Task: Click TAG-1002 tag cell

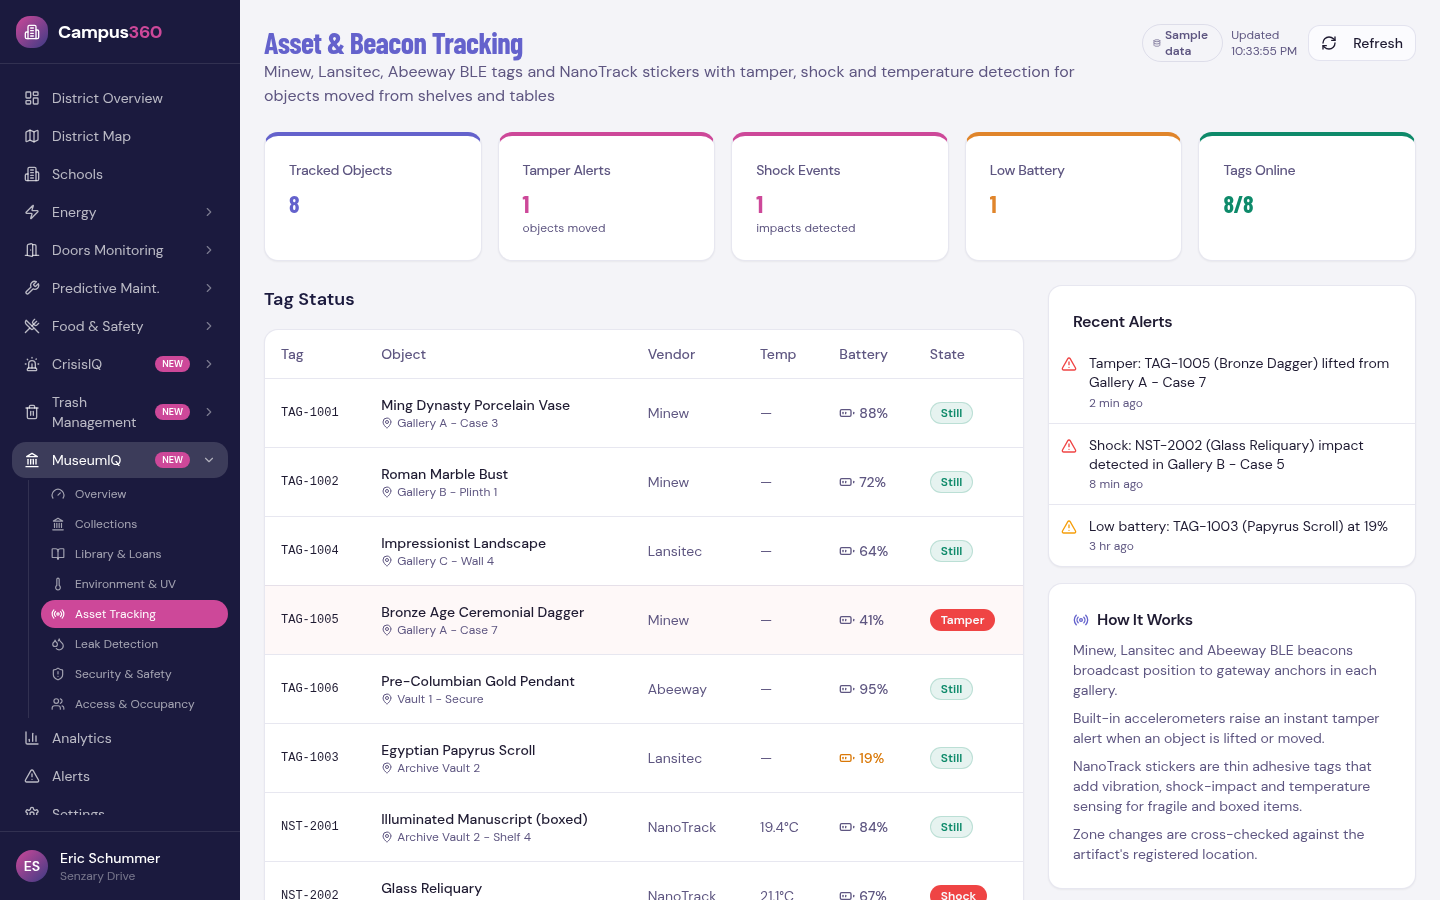Action: 310,481
